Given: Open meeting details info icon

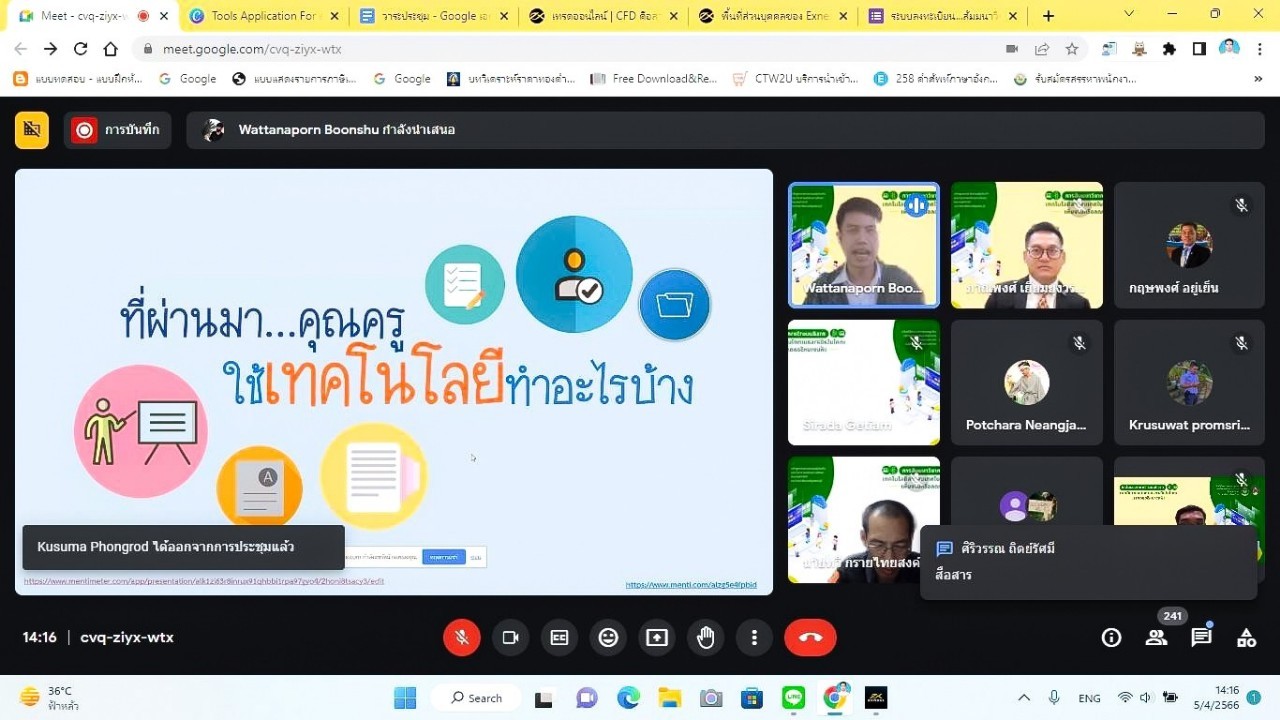Looking at the screenshot, I should pos(1111,637).
